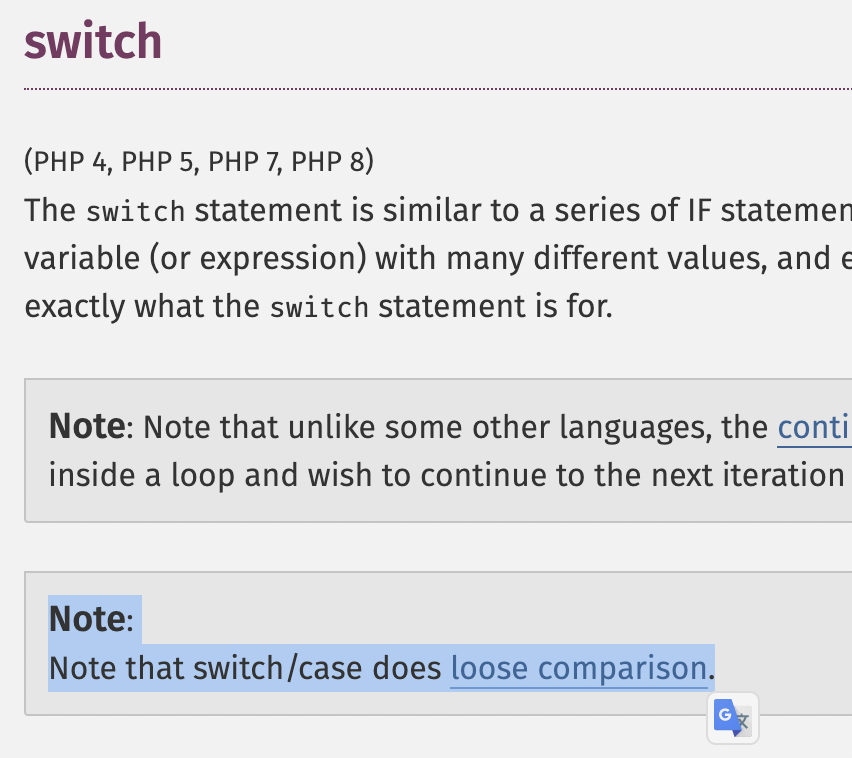Follow the loose comparison hyperlink
This screenshot has width=852, height=758.
click(x=579, y=668)
